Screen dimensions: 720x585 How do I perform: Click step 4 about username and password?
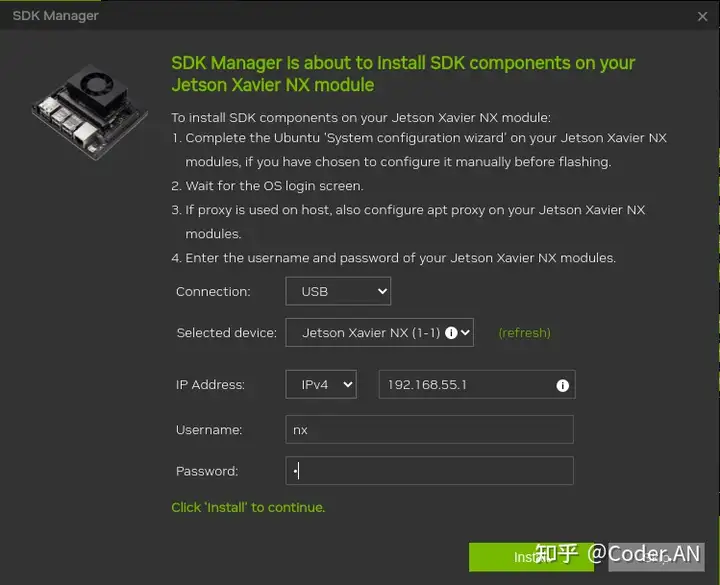394,258
